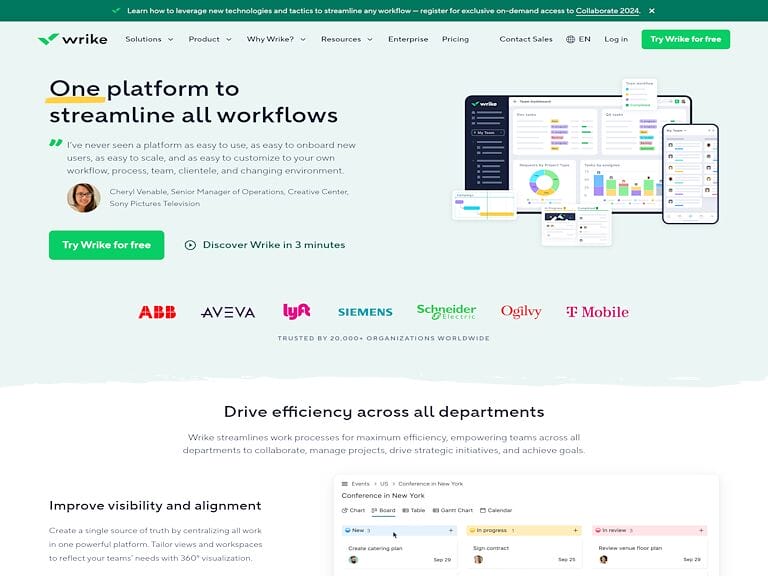Expand the Resources dropdown menu
Viewport: 768px width, 576px height.
click(x=346, y=39)
